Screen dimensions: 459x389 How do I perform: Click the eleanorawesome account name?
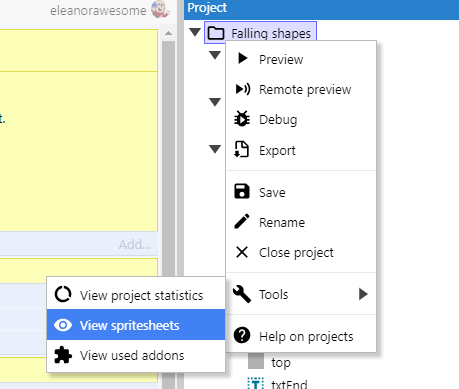click(x=98, y=11)
